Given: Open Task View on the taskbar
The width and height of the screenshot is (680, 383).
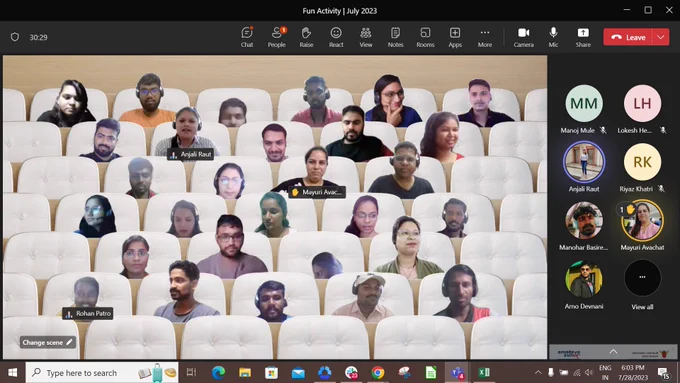Looking at the screenshot, I should 191,373.
